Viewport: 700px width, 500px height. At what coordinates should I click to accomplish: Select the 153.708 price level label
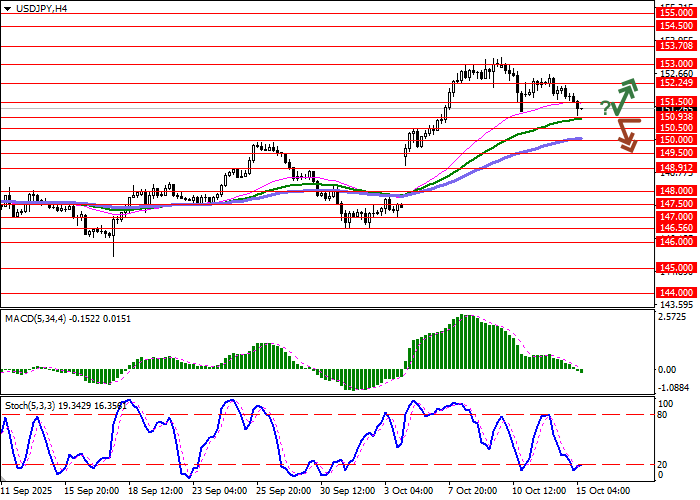point(676,46)
